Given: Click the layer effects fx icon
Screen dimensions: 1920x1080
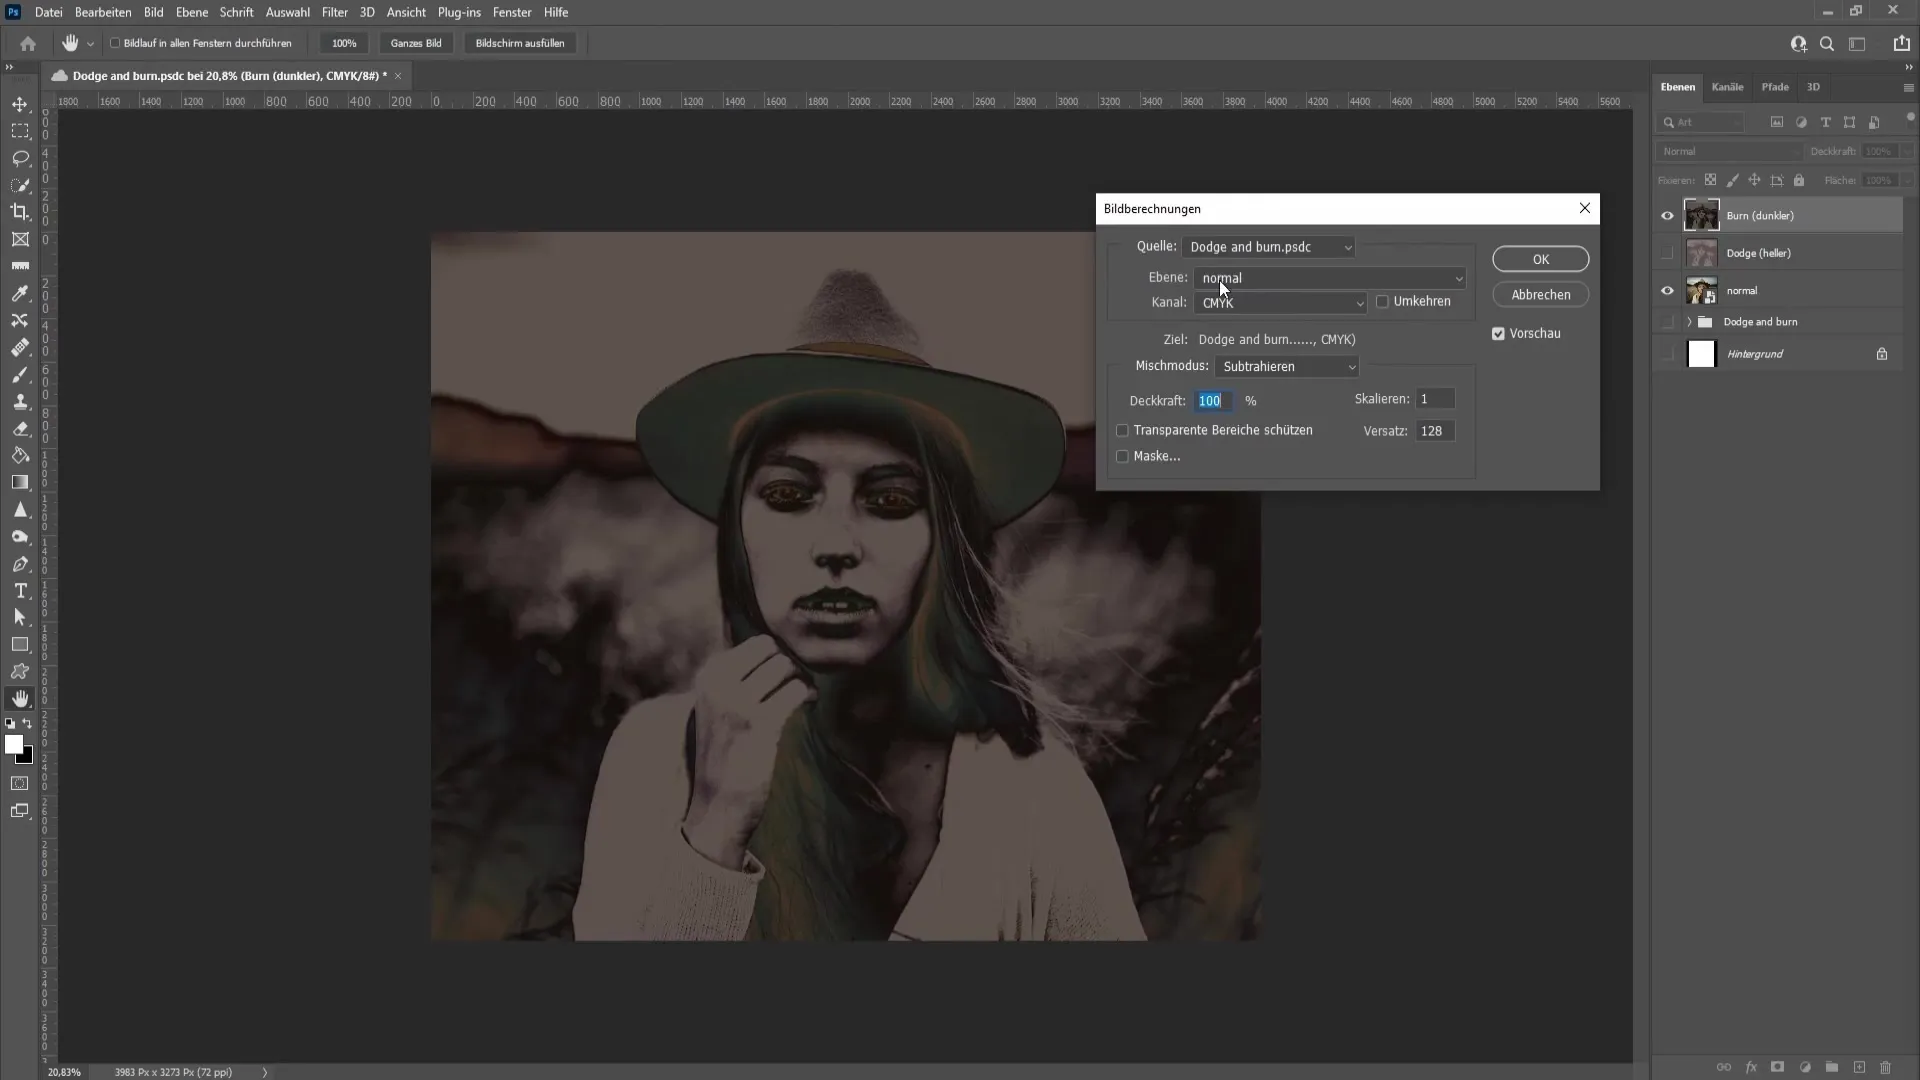Looking at the screenshot, I should pyautogui.click(x=1751, y=1067).
